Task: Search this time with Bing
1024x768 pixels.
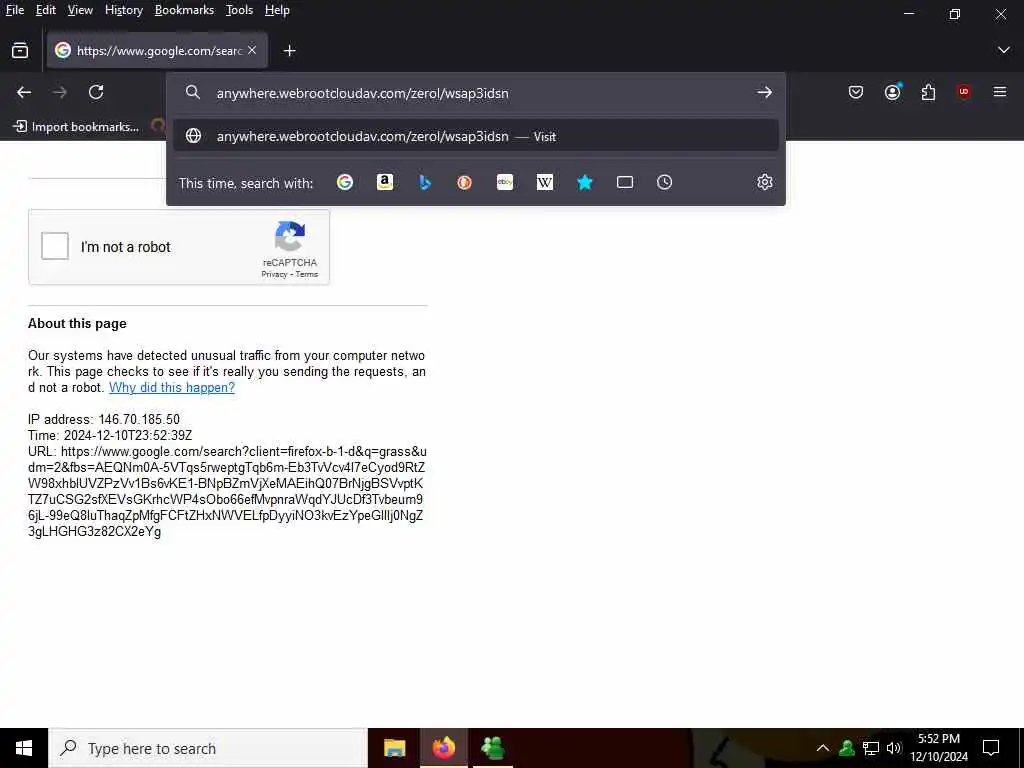Action: pyautogui.click(x=424, y=182)
